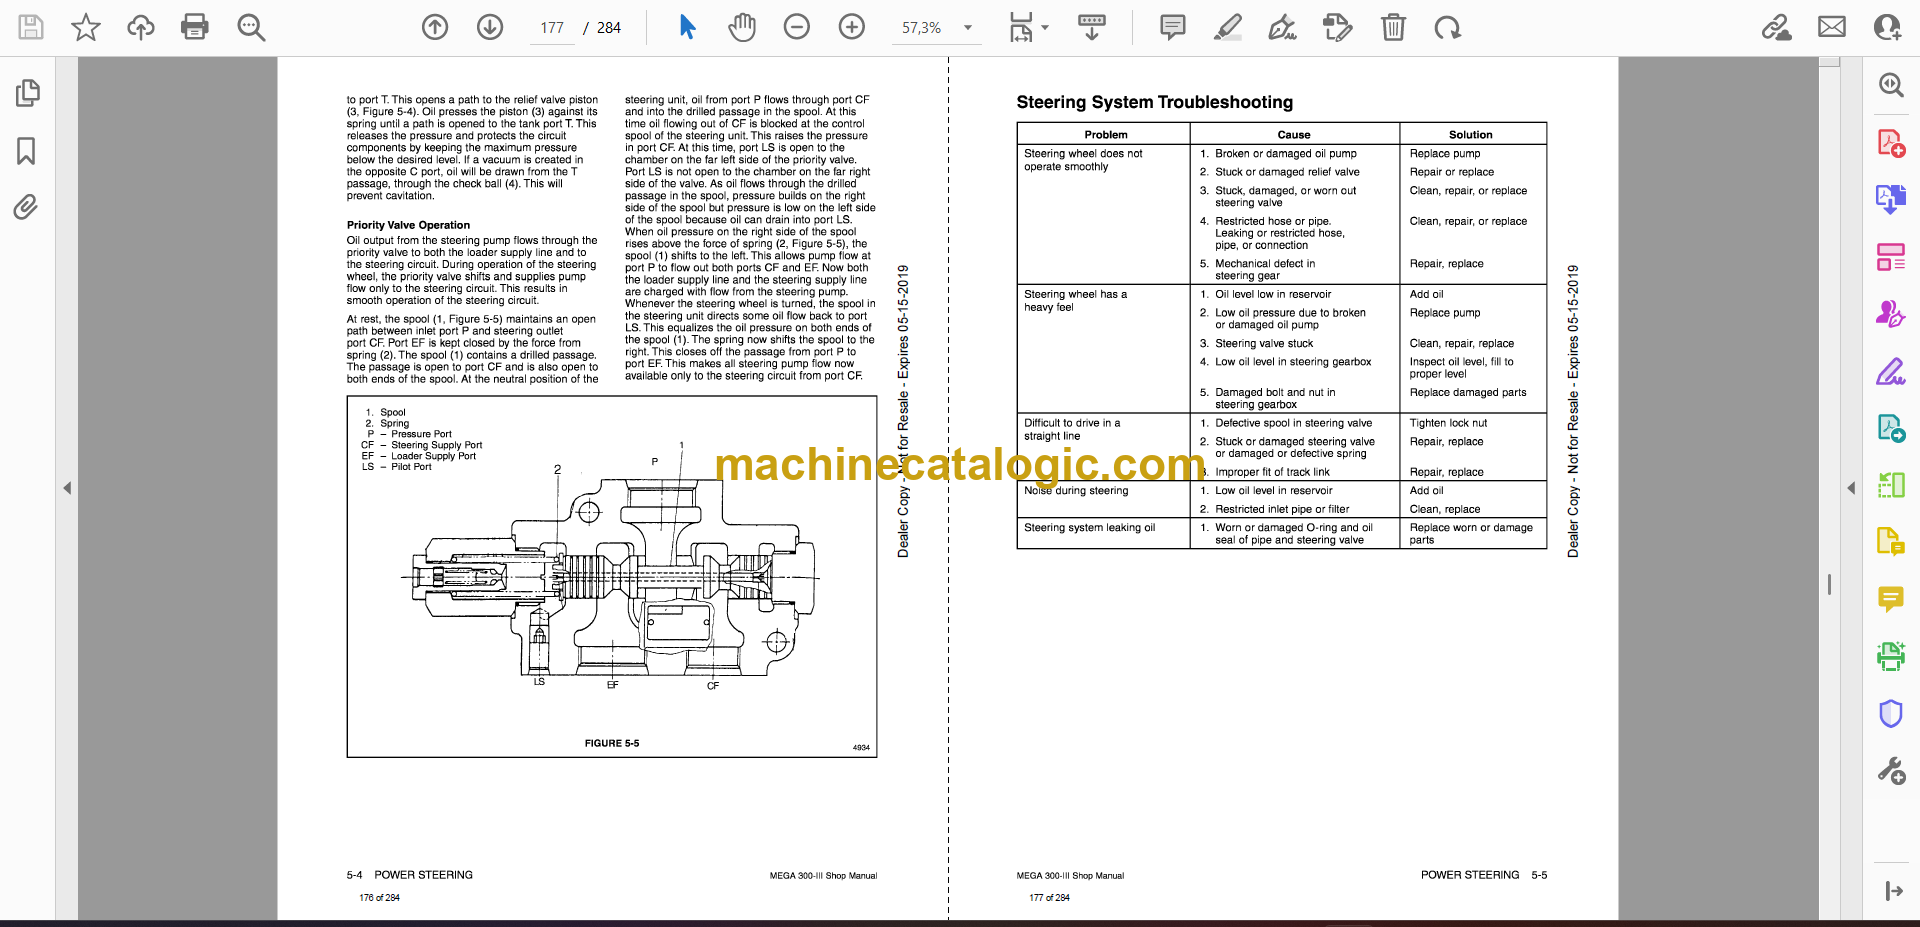Save the document with the floppy disk icon

[x=31, y=27]
